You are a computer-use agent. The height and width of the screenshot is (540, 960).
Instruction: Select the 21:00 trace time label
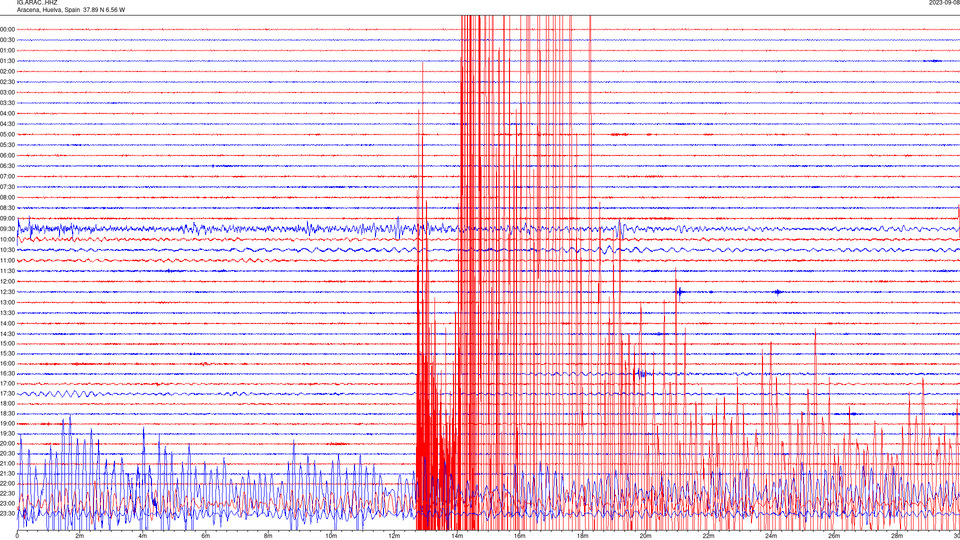tap(7, 463)
